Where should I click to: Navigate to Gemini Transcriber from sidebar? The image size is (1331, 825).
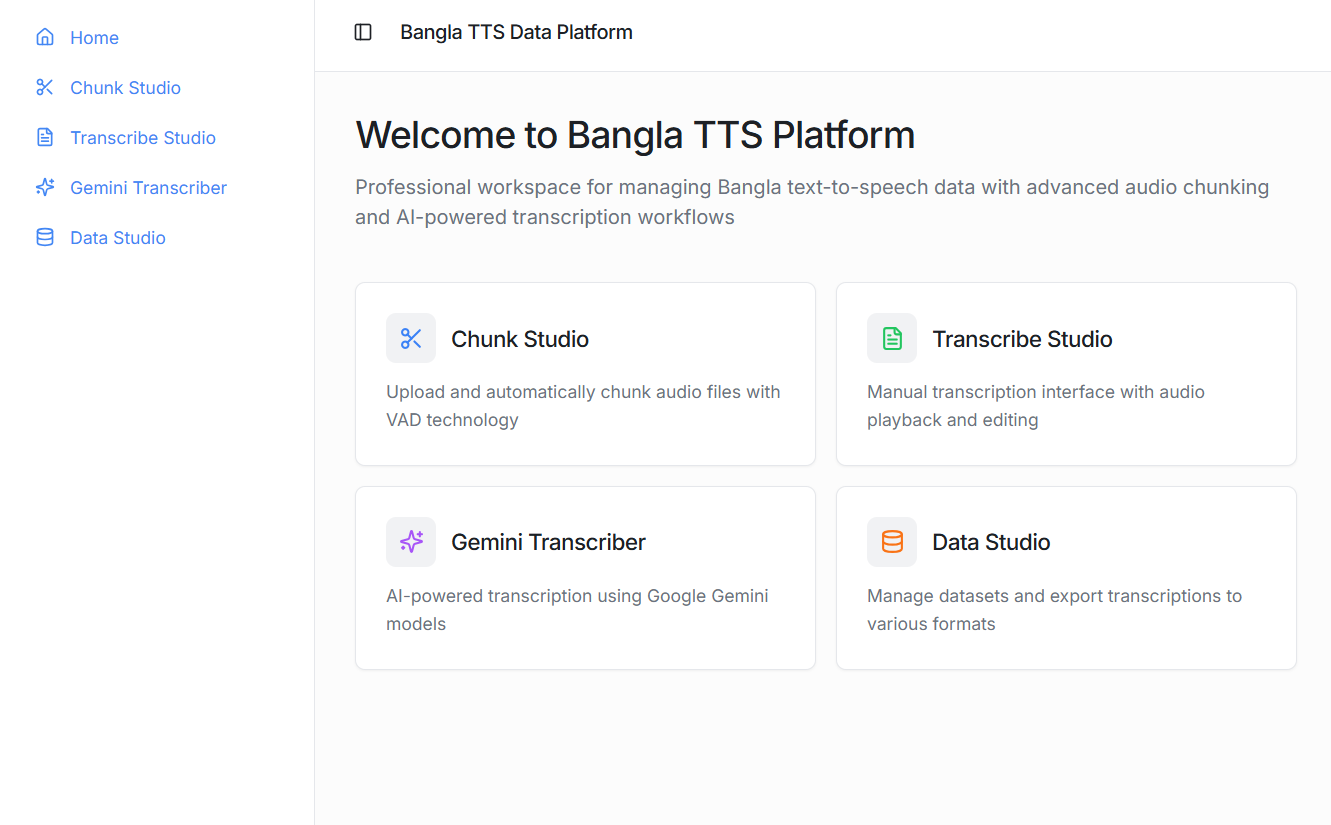point(148,188)
